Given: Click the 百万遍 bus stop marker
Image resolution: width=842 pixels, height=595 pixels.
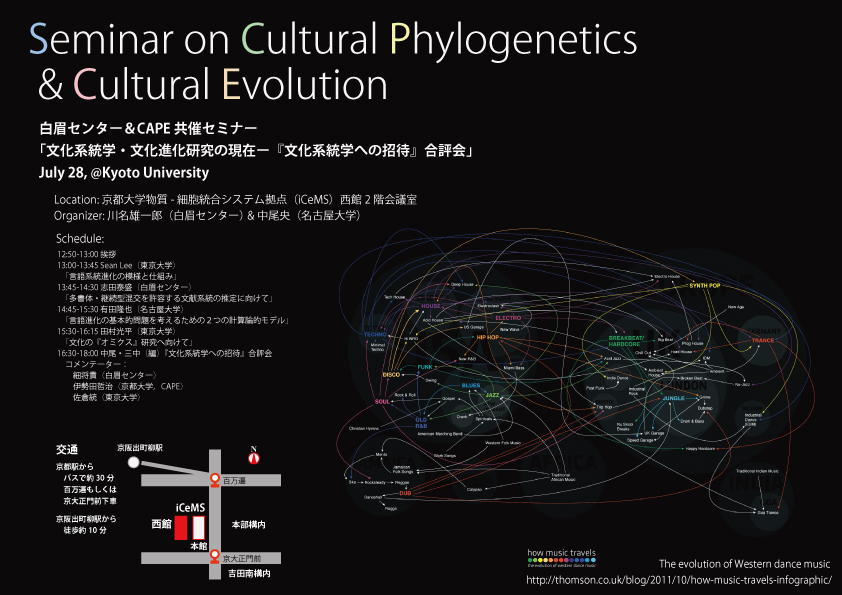Looking at the screenshot, I should (x=215, y=478).
